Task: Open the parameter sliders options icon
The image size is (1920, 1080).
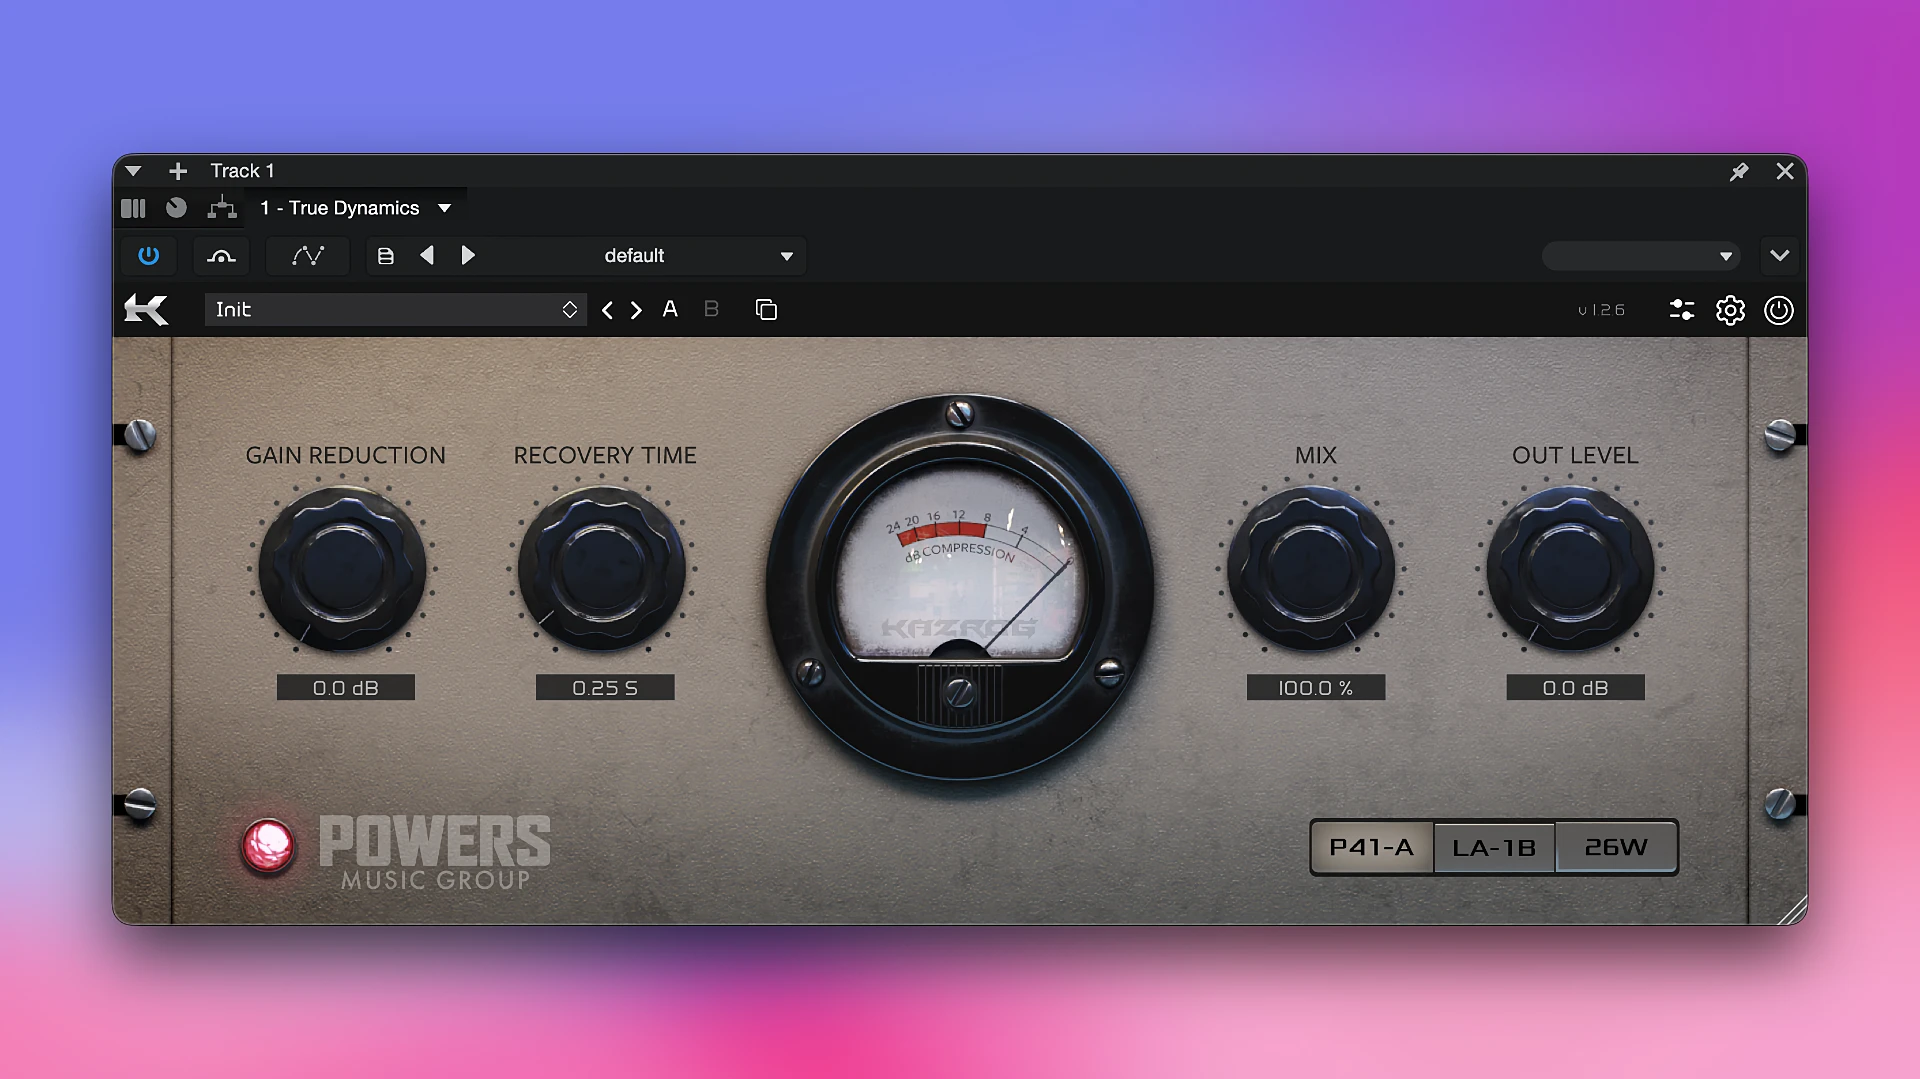Action: coord(1682,310)
